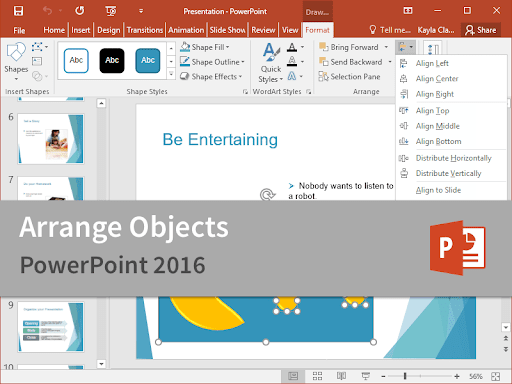Image resolution: width=512 pixels, height=384 pixels.
Task: Toggle Align to Slide option
Action: click(451, 190)
